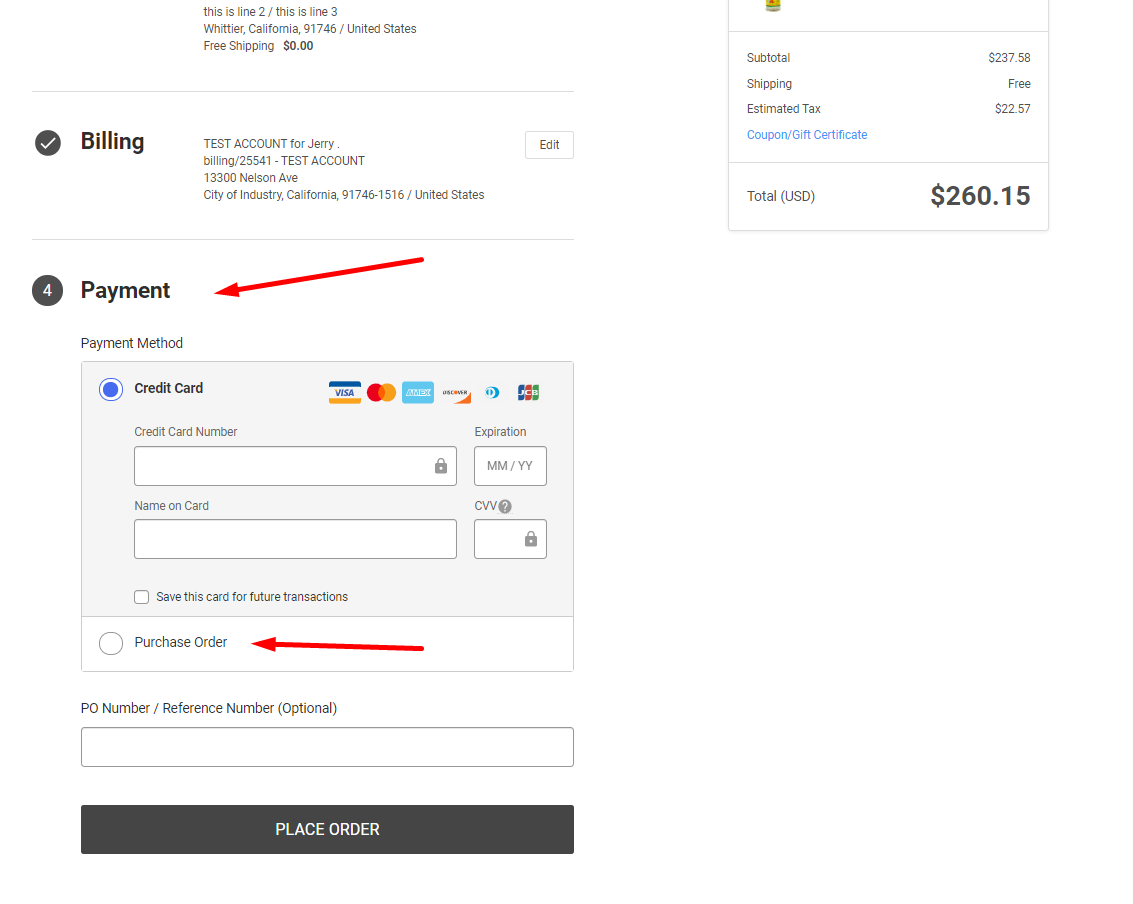Click the 13300 Nelson Ave address line
The width and height of the screenshot is (1133, 904).
[250, 178]
